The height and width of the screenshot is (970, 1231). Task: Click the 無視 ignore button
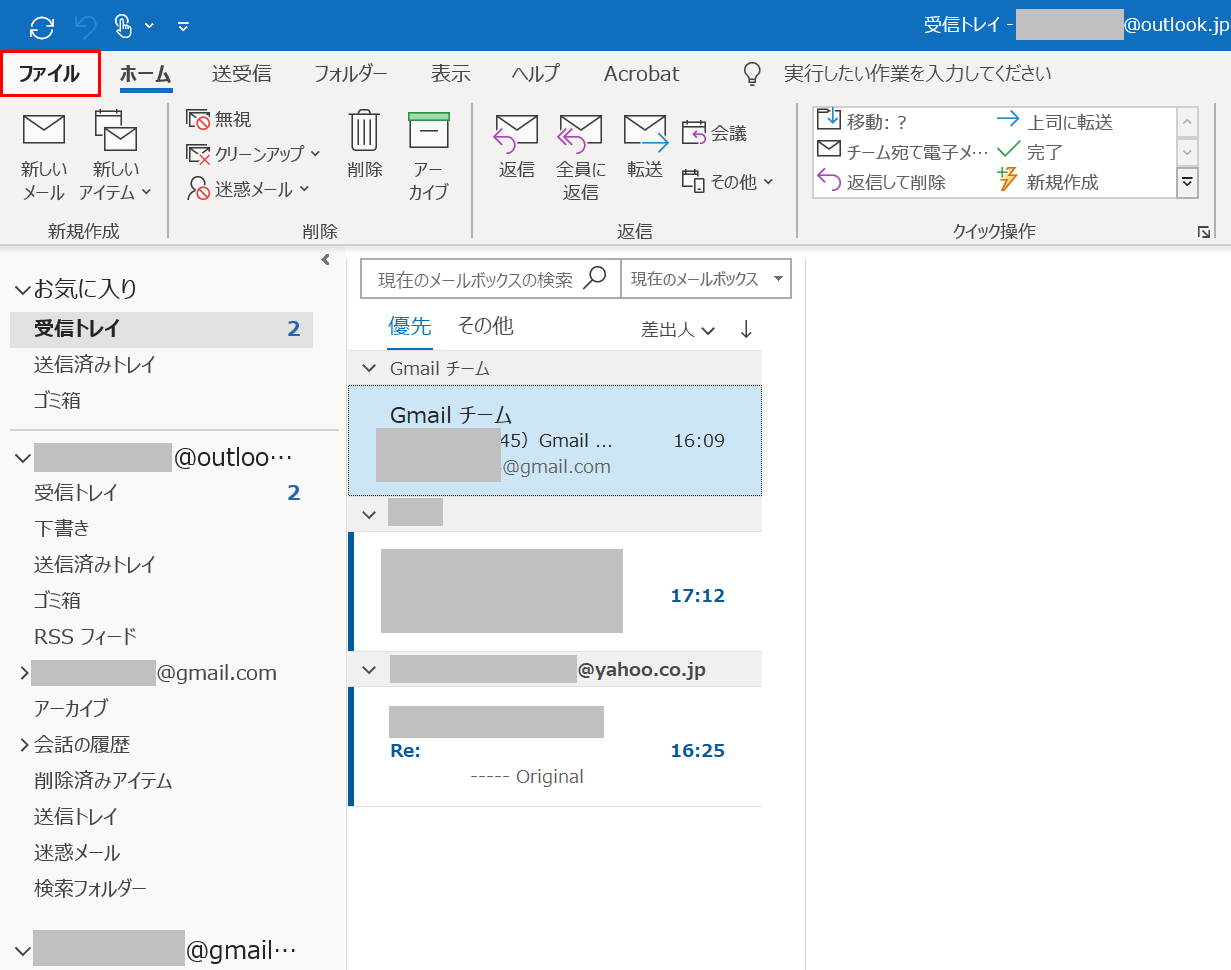pos(220,119)
